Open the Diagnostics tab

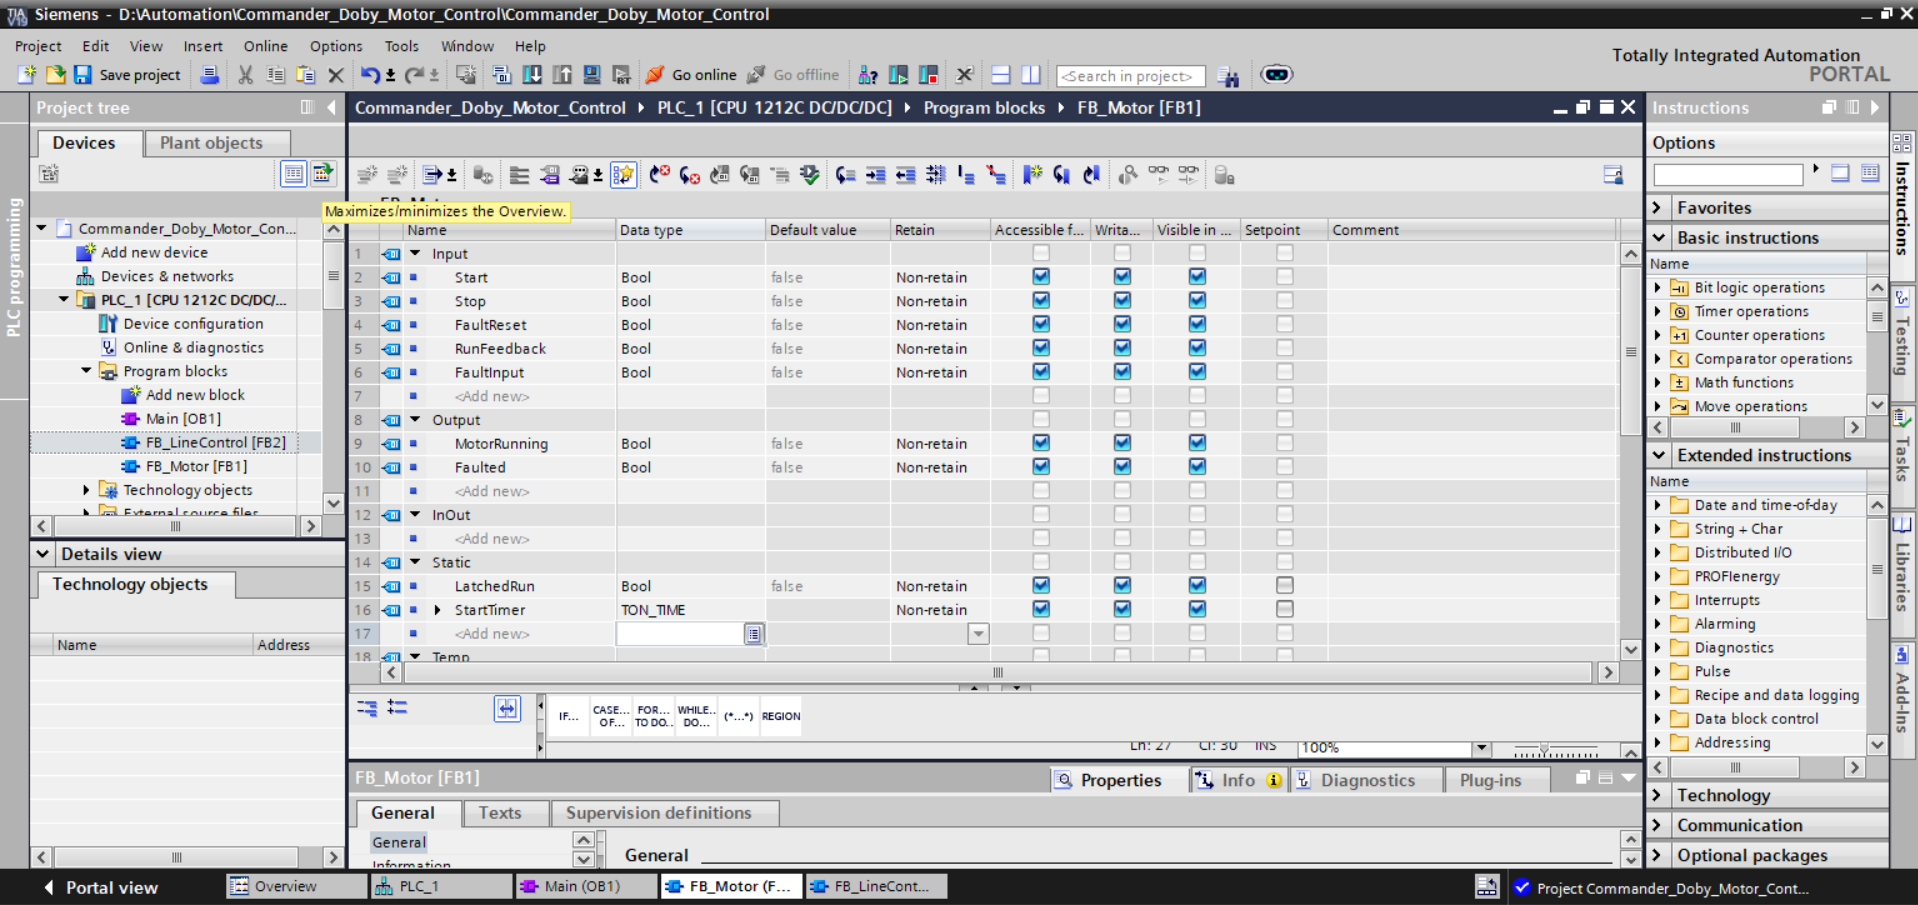point(1367,780)
